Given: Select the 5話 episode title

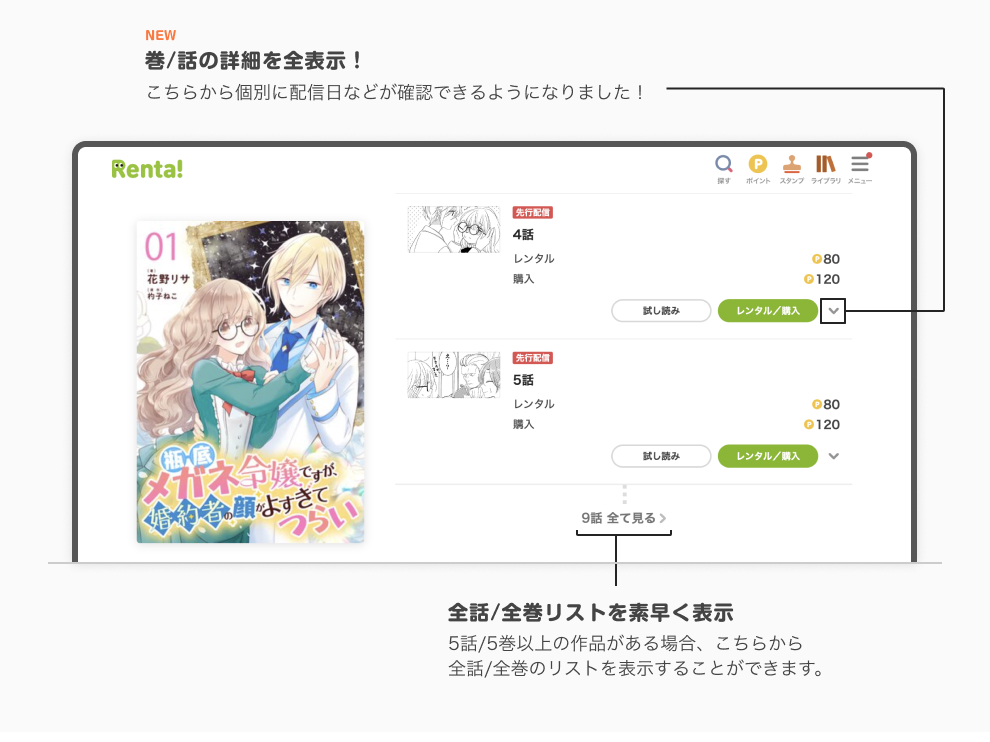Looking at the screenshot, I should coord(523,380).
